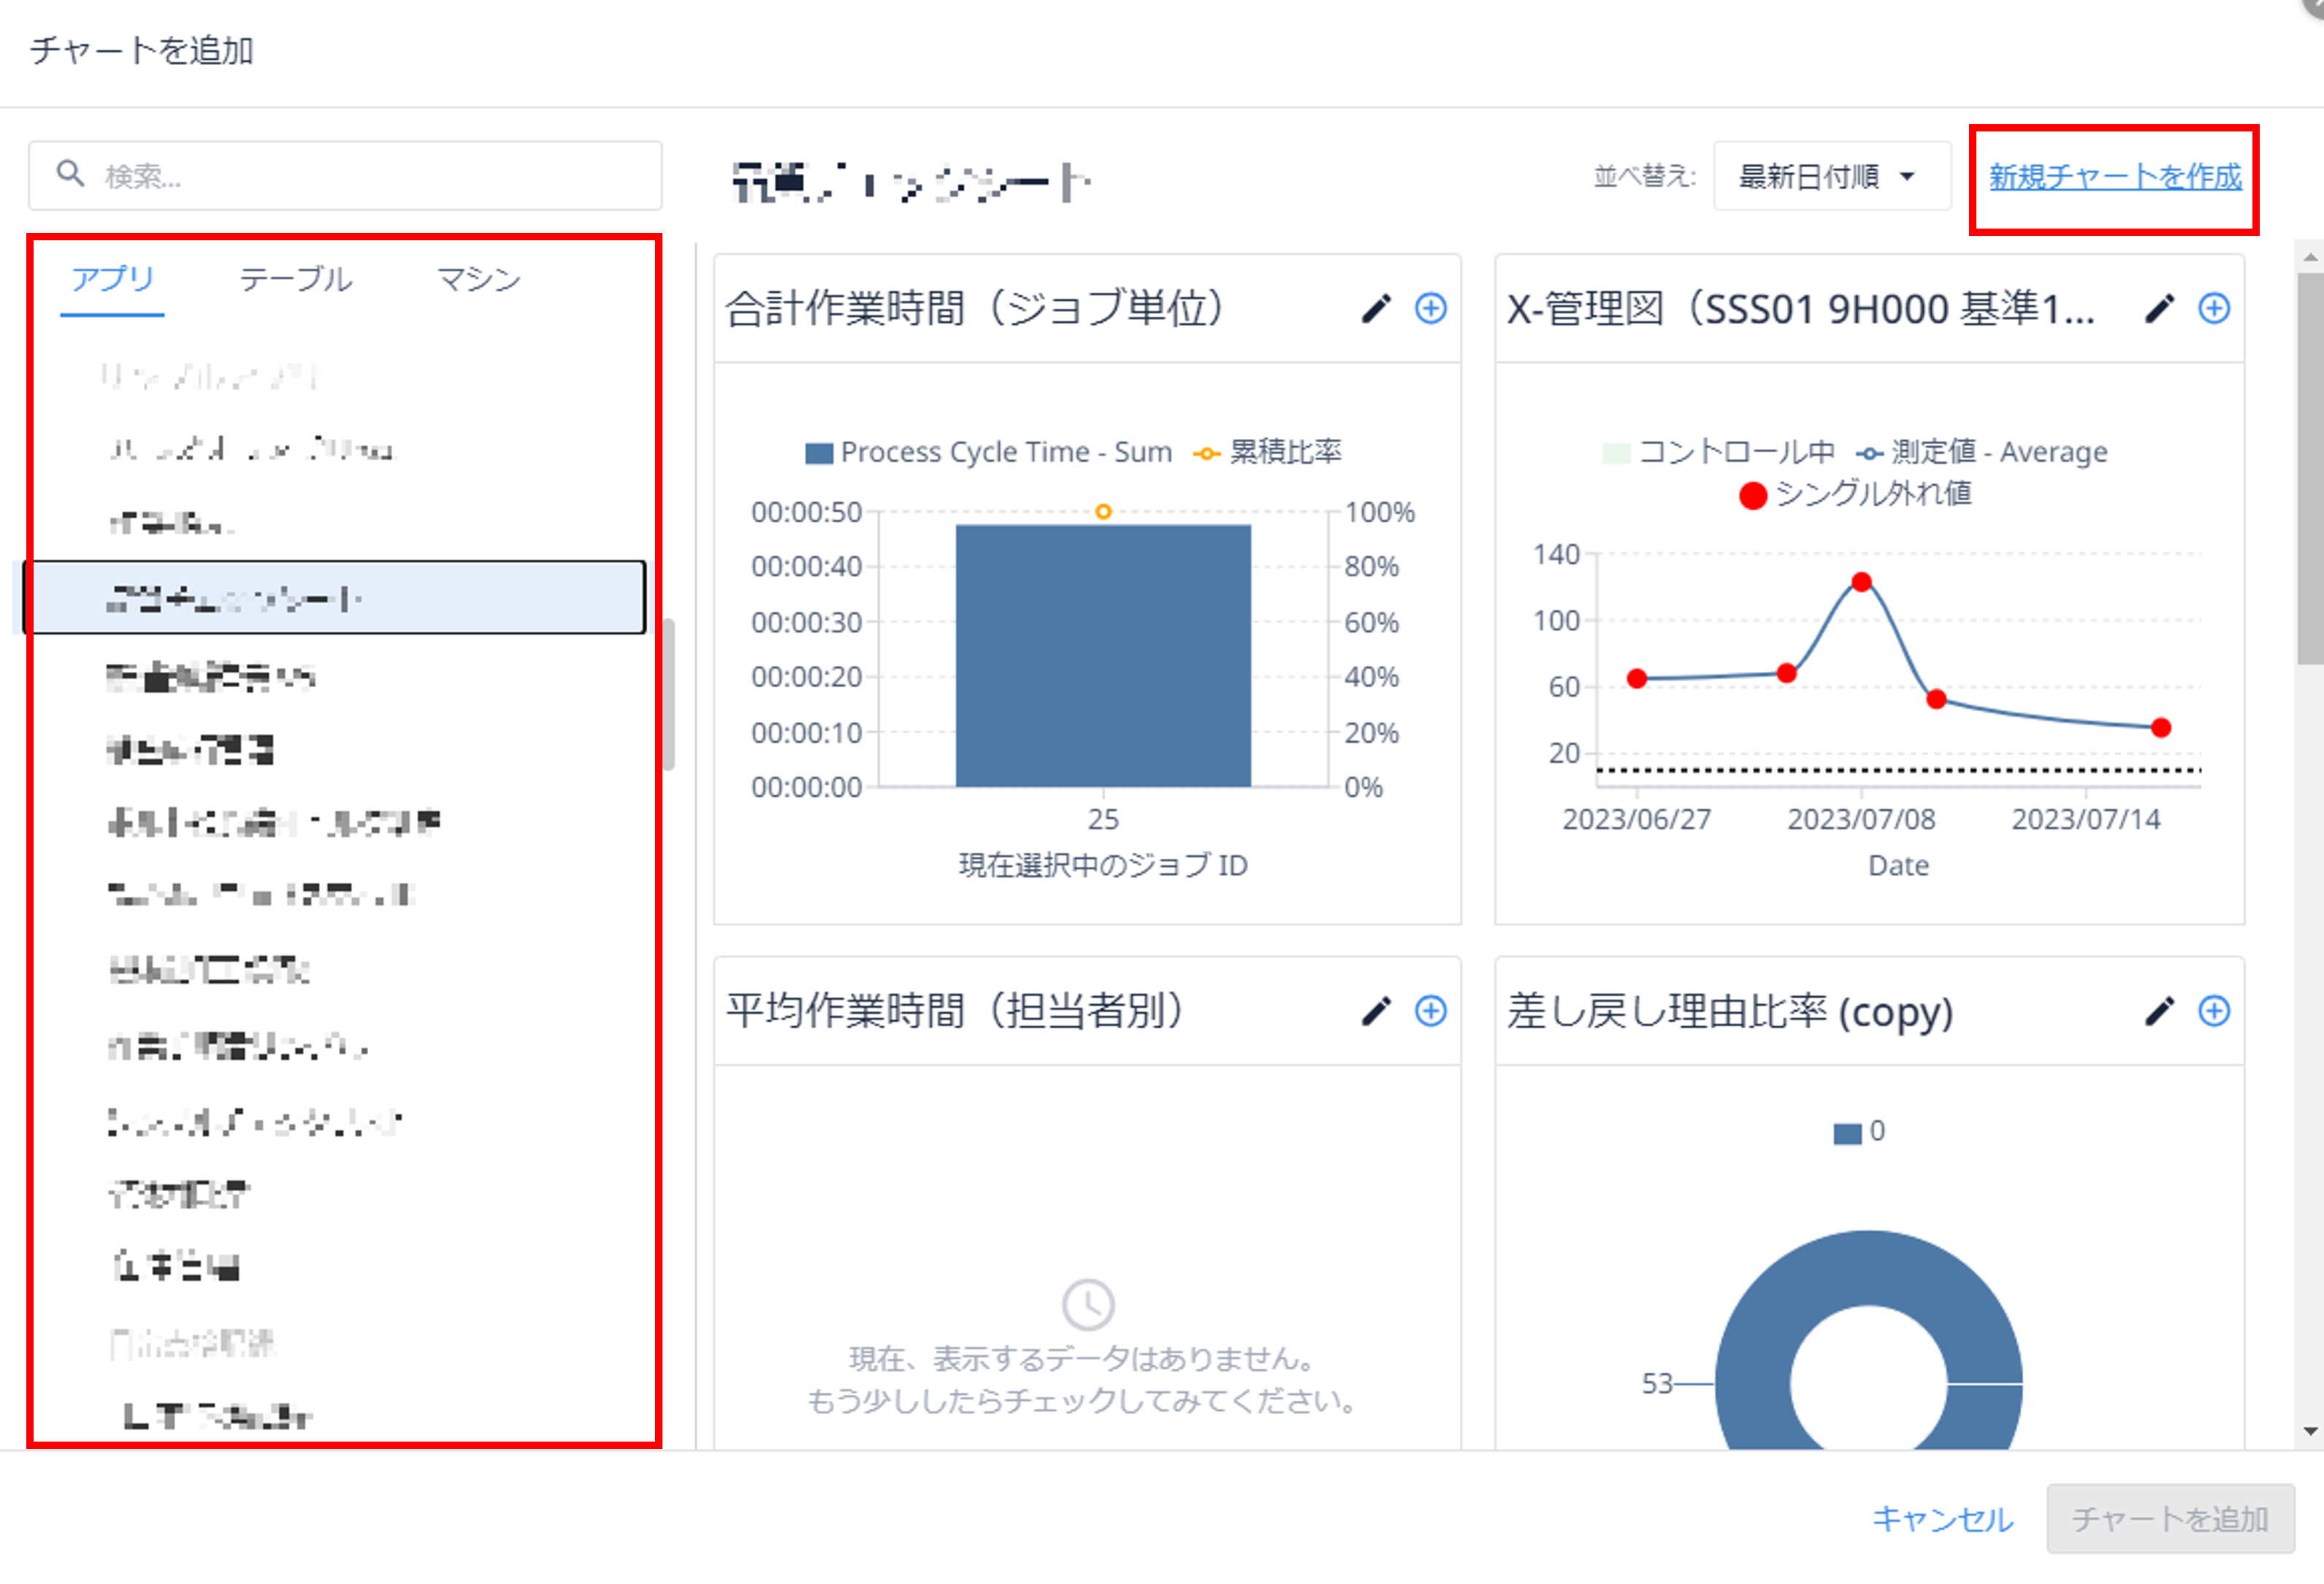Viewport: 2324px width, 1584px height.
Task: Click the clock icon in empty chart
Action: point(1087,1304)
